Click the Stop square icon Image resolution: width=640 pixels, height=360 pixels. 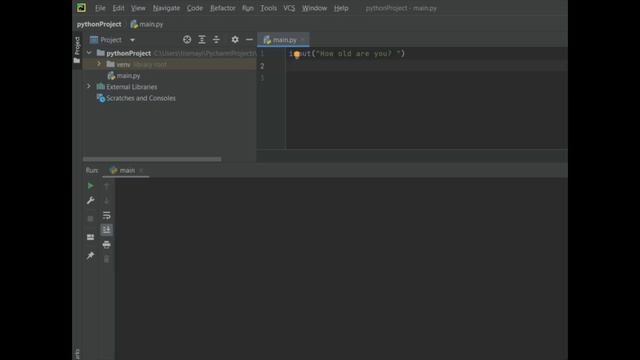[90, 218]
